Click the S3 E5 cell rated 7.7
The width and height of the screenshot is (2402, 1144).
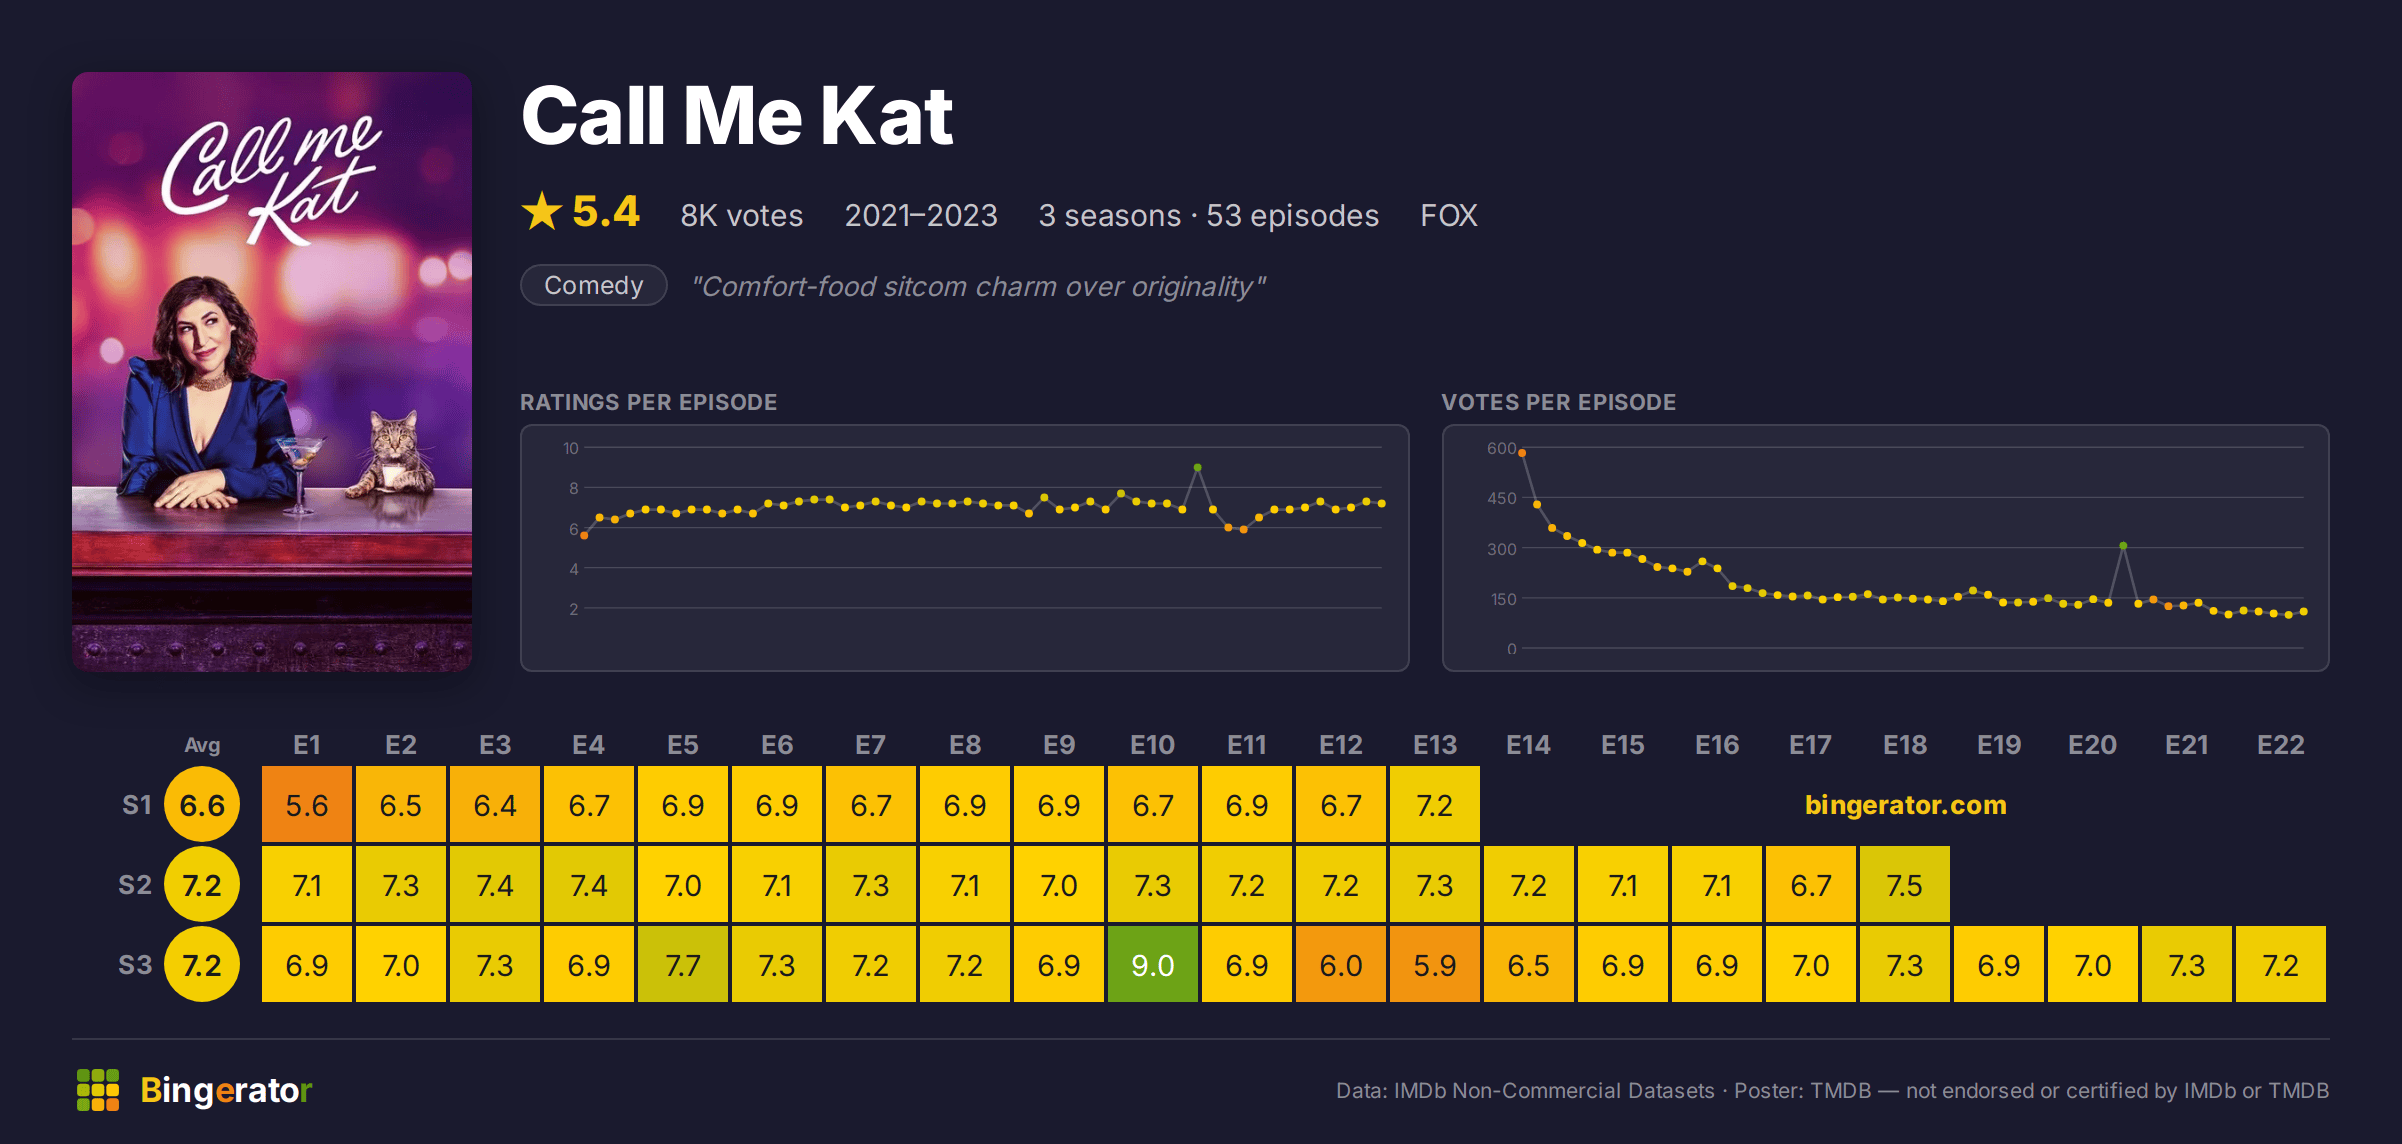(683, 965)
